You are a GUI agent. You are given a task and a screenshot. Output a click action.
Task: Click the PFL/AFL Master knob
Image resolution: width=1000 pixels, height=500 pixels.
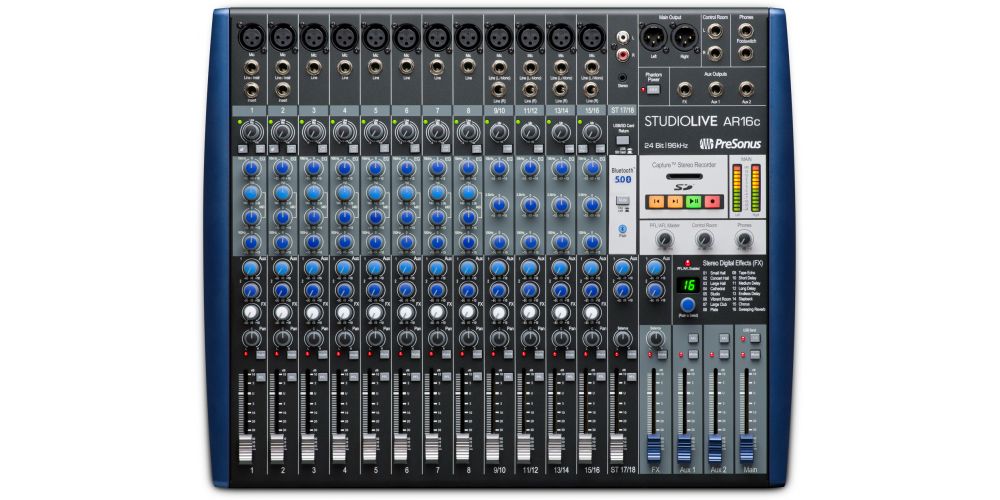(665, 239)
